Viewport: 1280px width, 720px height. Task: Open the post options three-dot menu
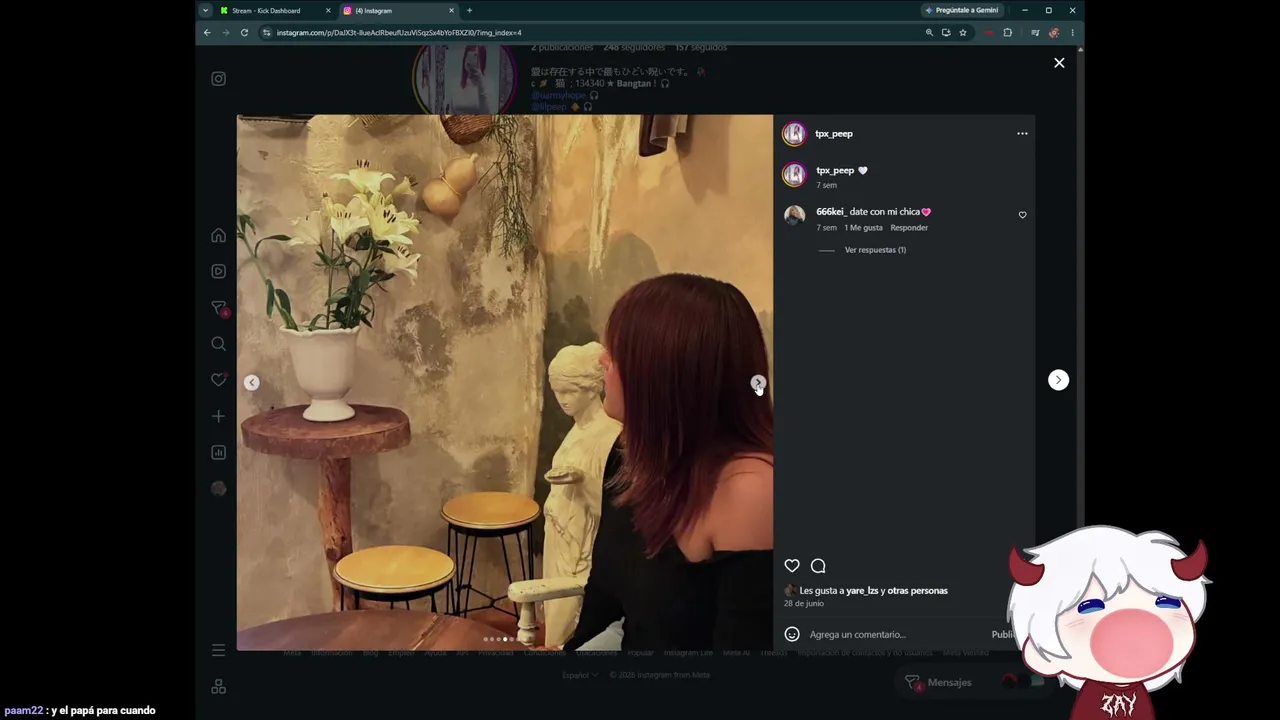tap(1022, 133)
